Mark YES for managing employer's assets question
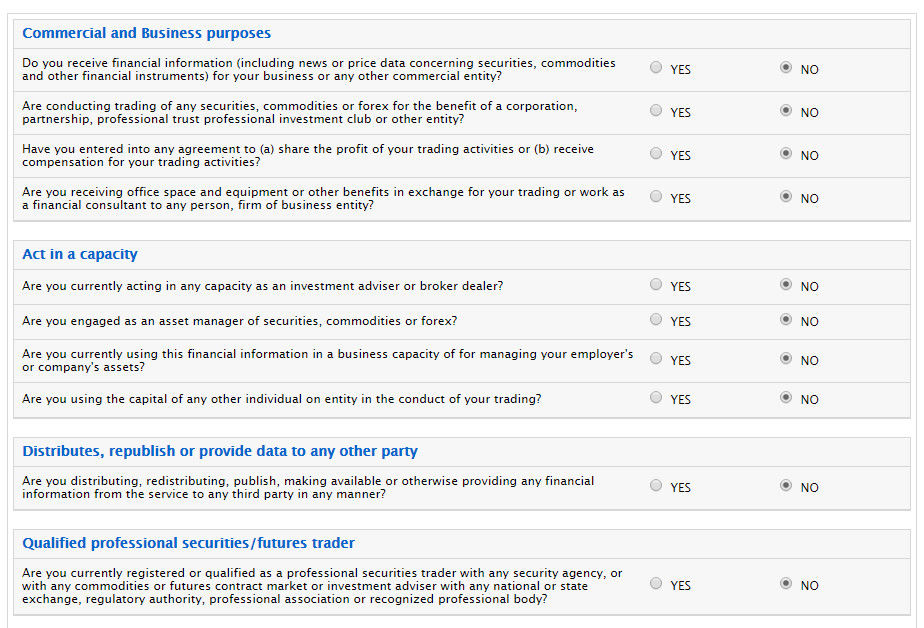924x628 pixels. [656, 359]
